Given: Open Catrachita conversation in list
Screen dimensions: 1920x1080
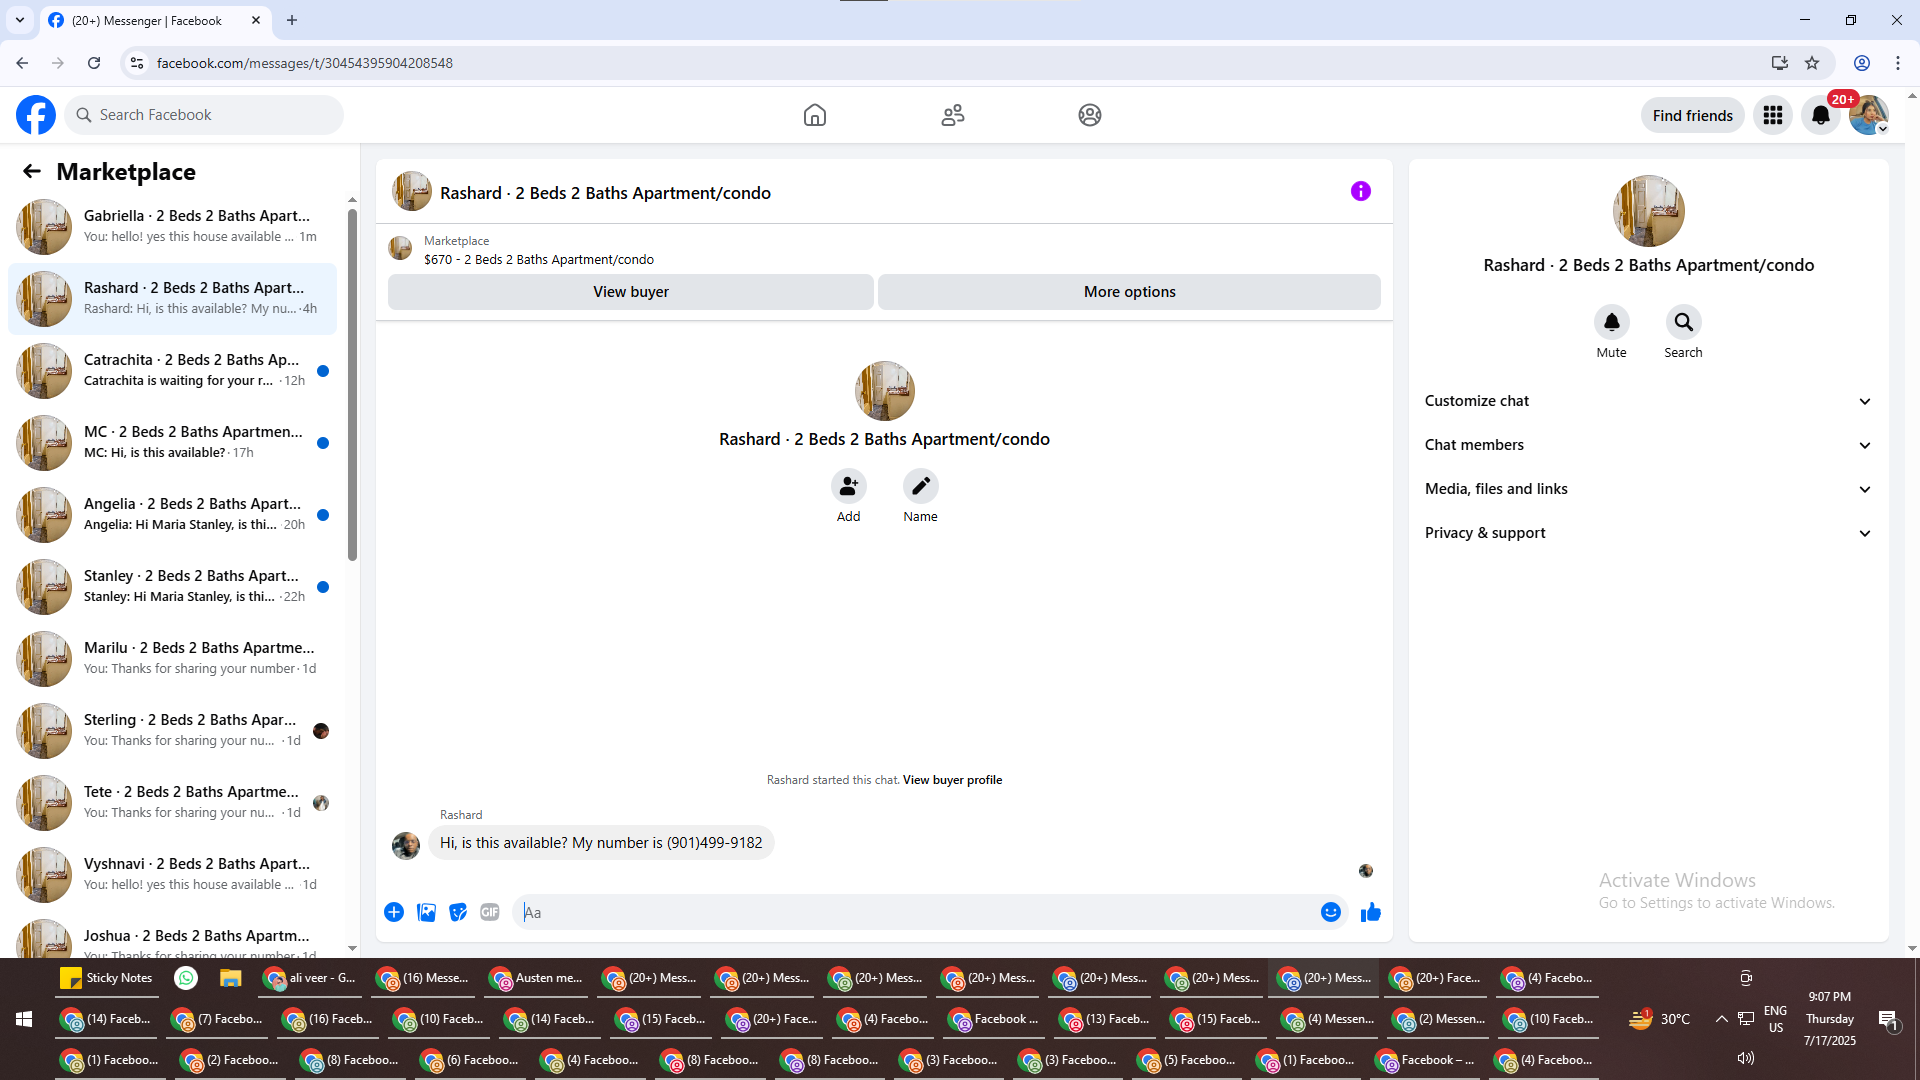Looking at the screenshot, I should 172,371.
